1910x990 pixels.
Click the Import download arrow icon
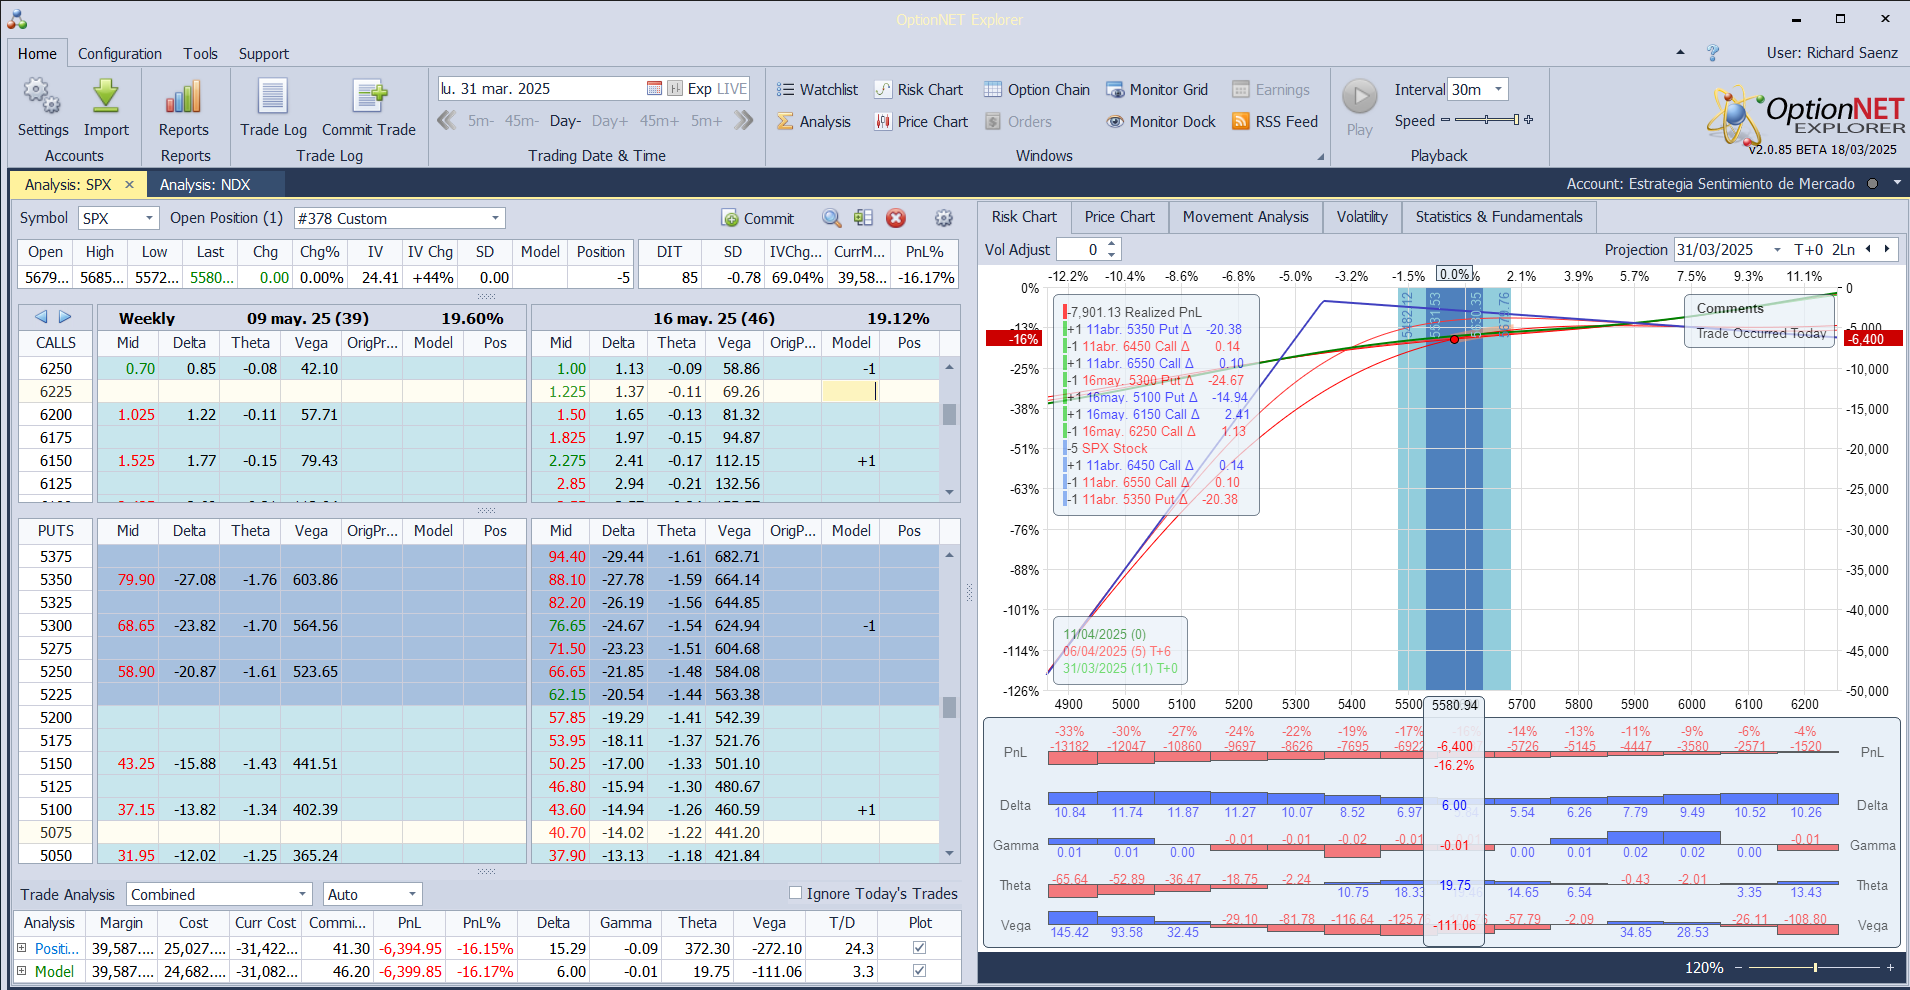[106, 97]
